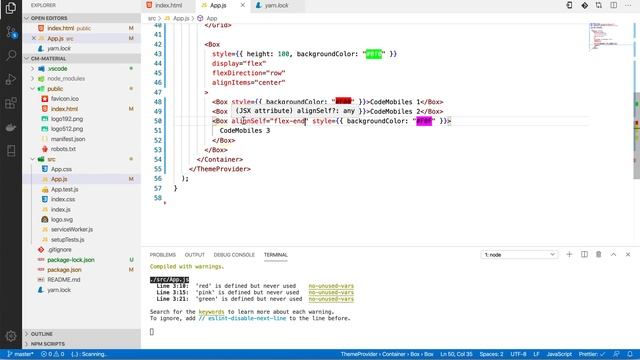The image size is (640, 360).
Task: Click the ./src/App.js path in terminal
Action: pyautogui.click(x=169, y=280)
